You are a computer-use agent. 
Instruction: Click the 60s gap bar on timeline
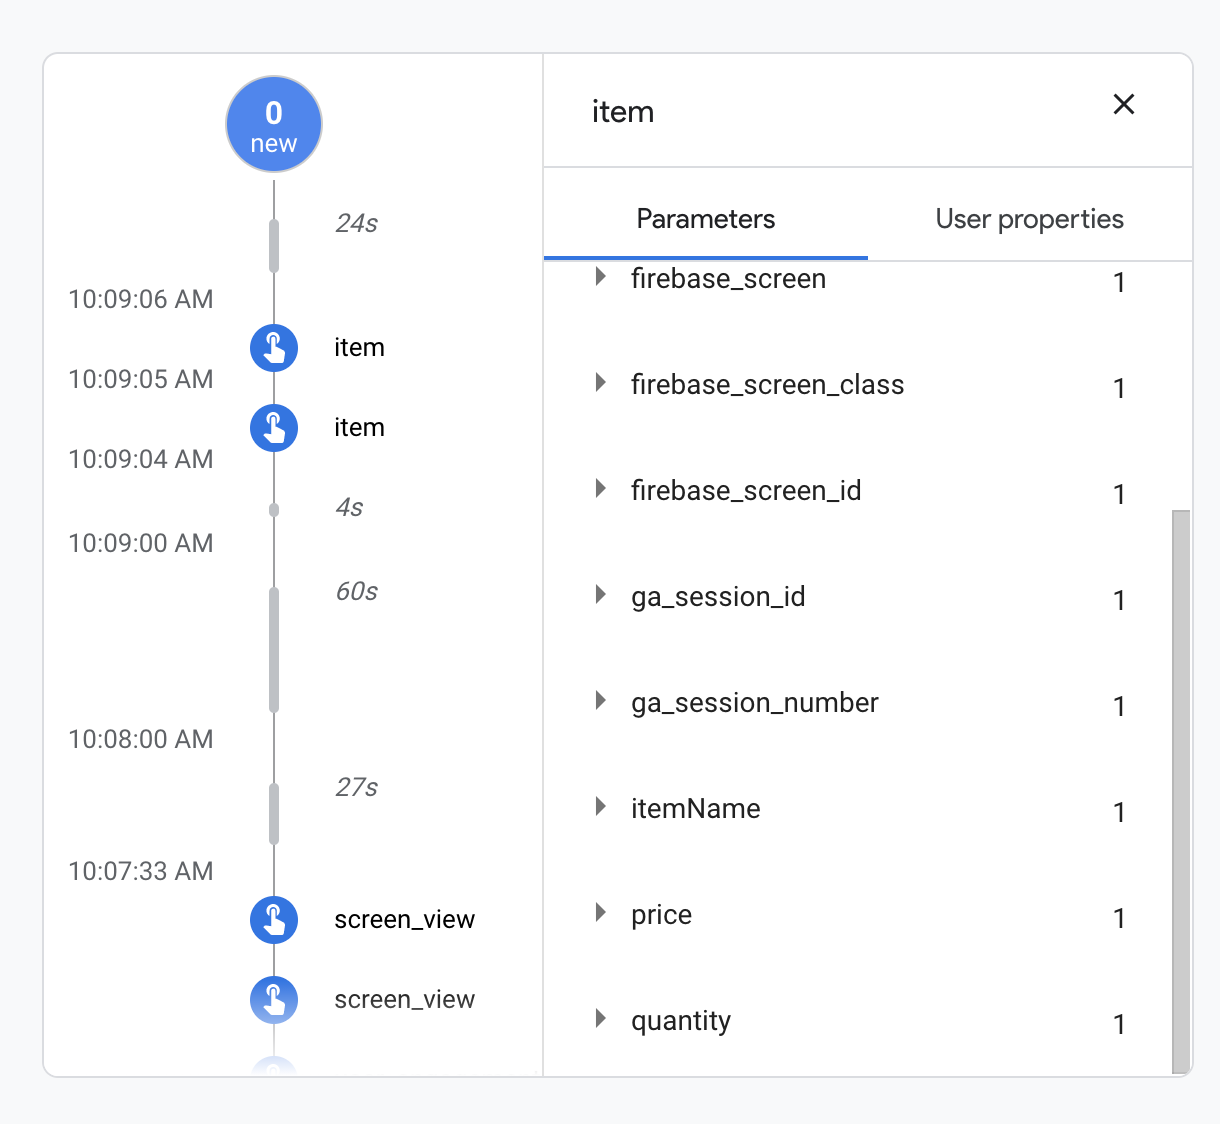point(274,650)
